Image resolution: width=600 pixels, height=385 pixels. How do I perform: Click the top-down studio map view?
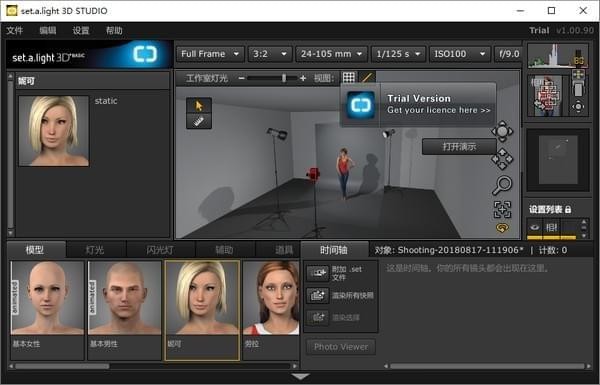click(x=558, y=160)
